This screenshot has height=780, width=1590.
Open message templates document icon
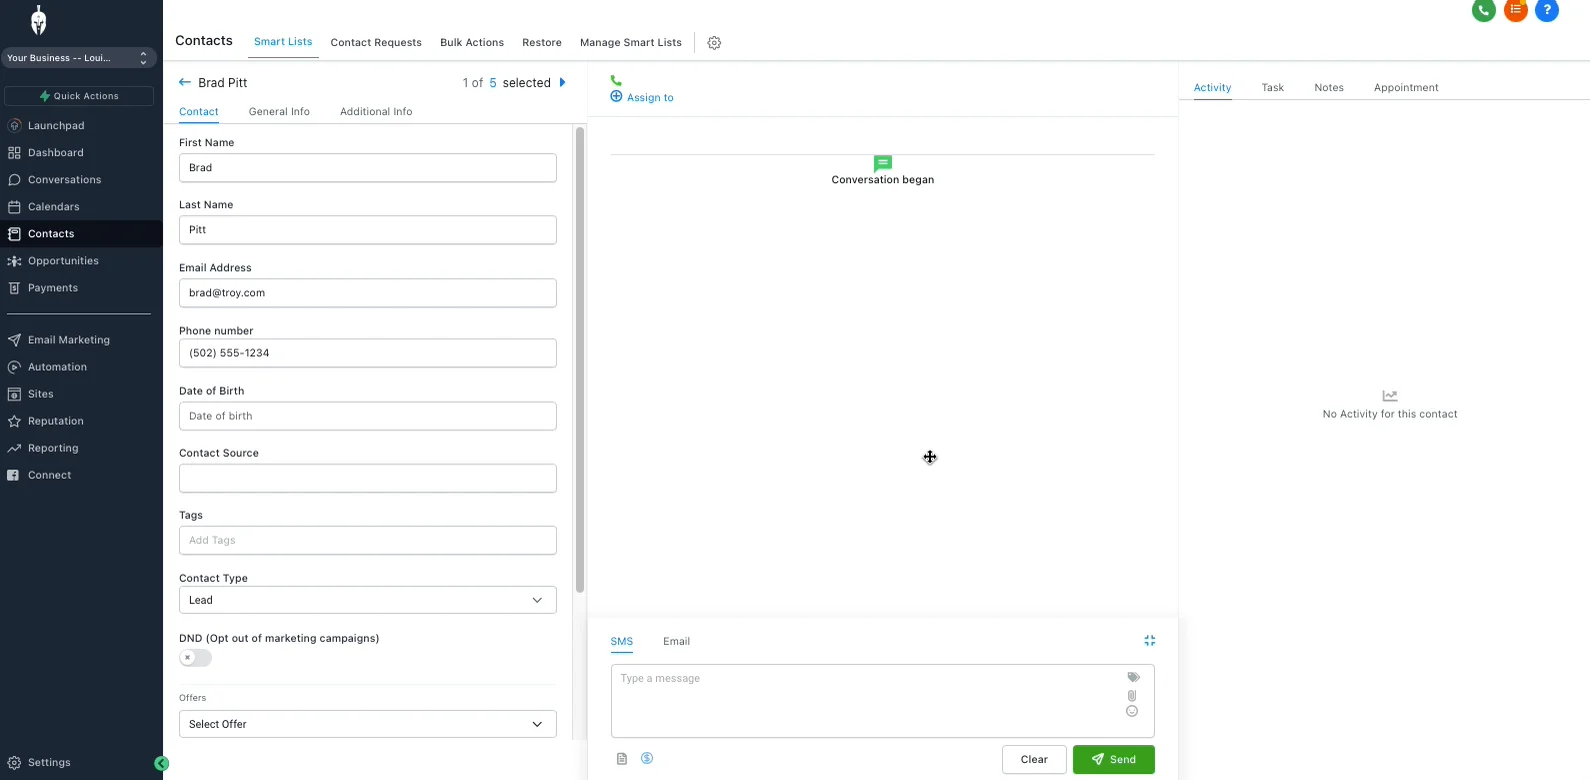click(x=622, y=759)
